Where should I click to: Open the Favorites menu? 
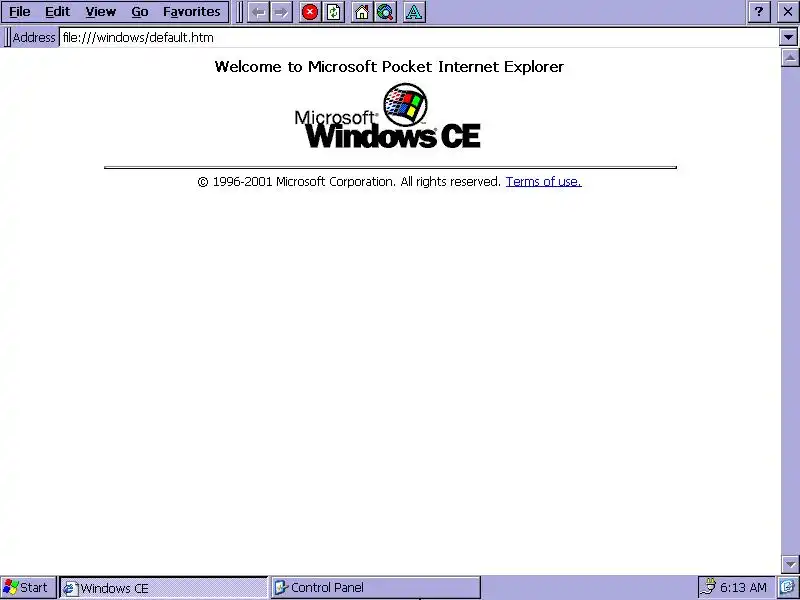point(192,12)
